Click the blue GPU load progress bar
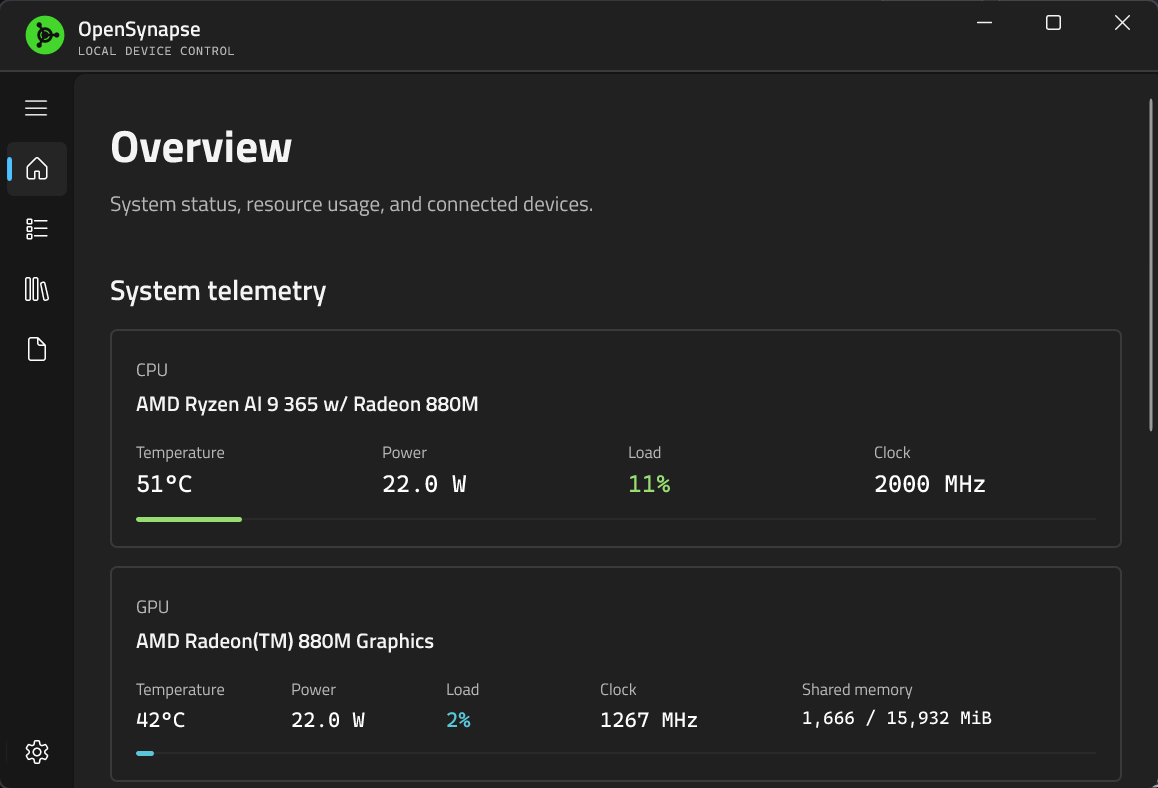Screen dimensions: 1158x788 coord(145,753)
